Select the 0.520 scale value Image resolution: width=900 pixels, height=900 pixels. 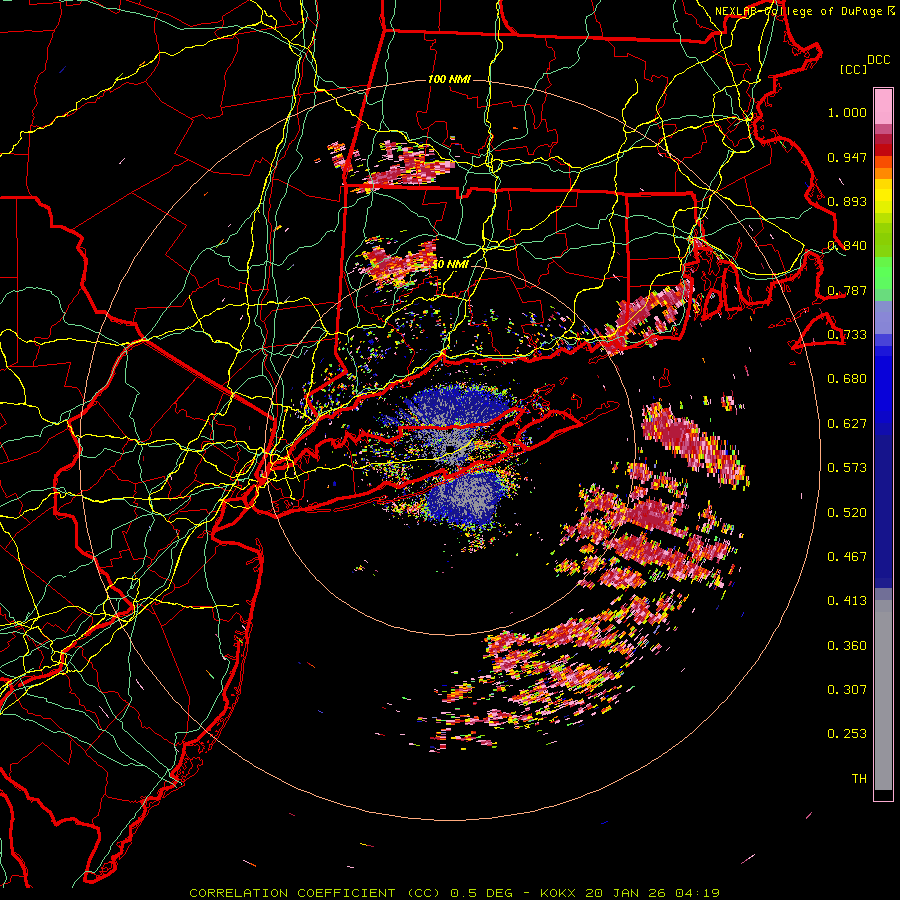tap(847, 513)
